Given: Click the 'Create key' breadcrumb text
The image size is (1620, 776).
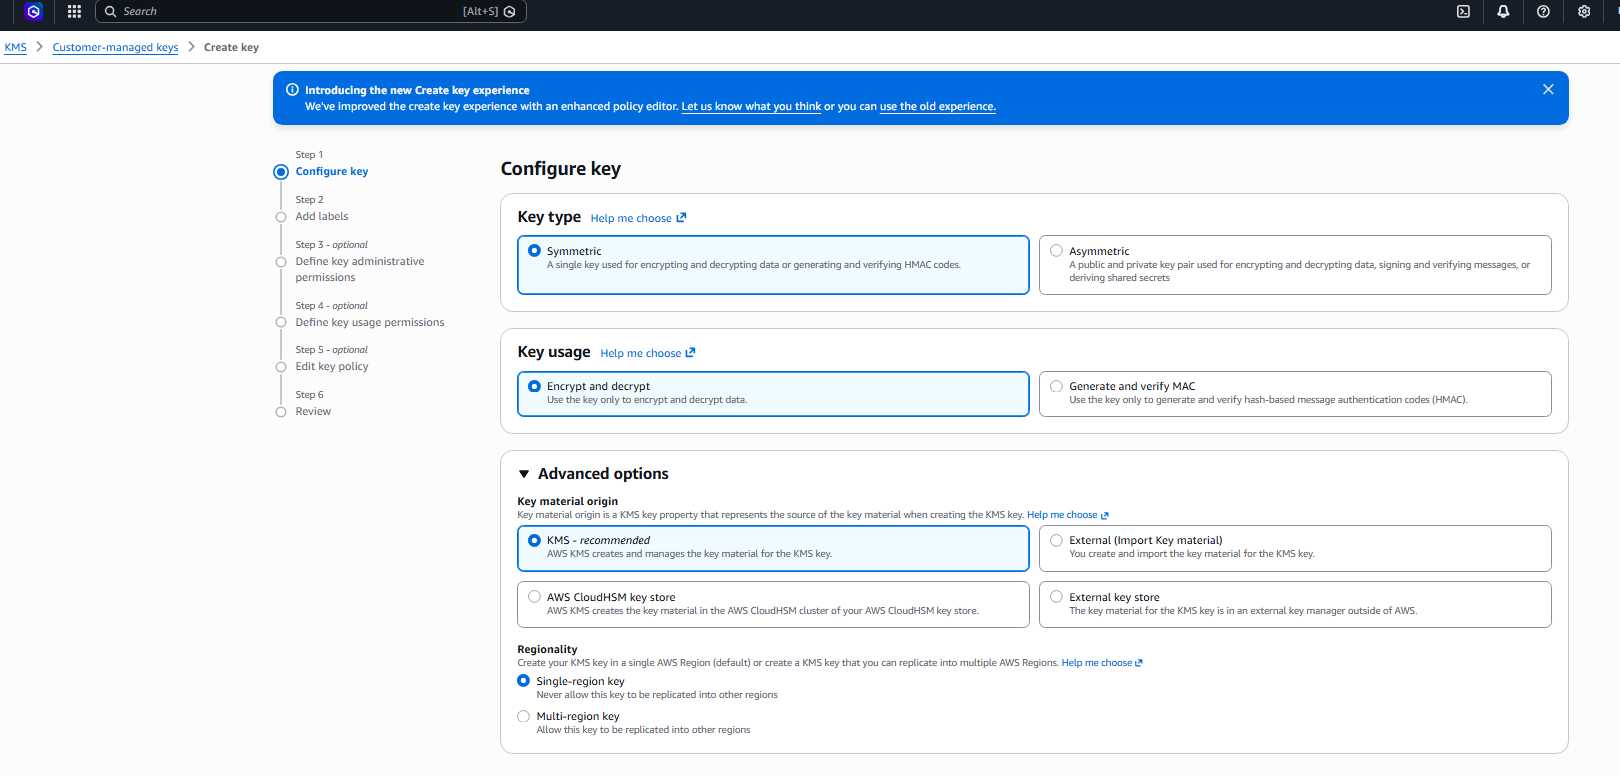Looking at the screenshot, I should click(231, 47).
